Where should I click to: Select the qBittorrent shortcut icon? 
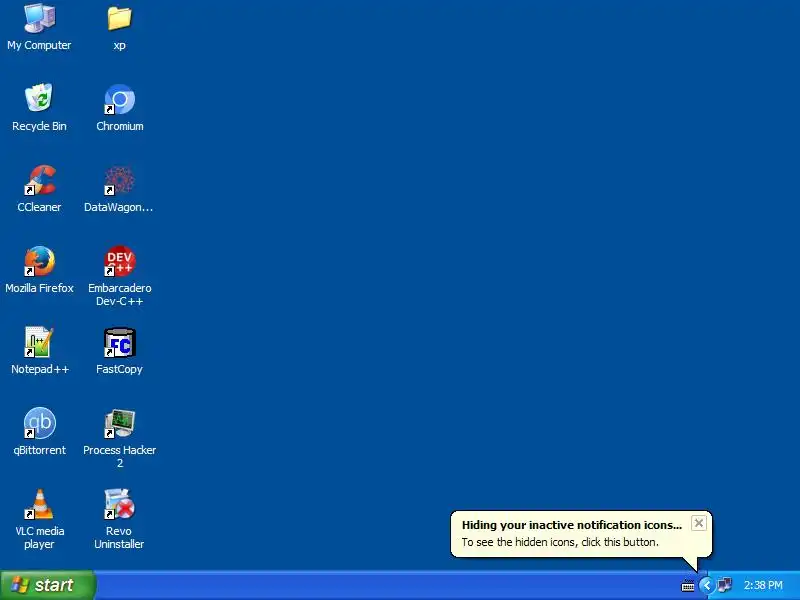(39, 423)
